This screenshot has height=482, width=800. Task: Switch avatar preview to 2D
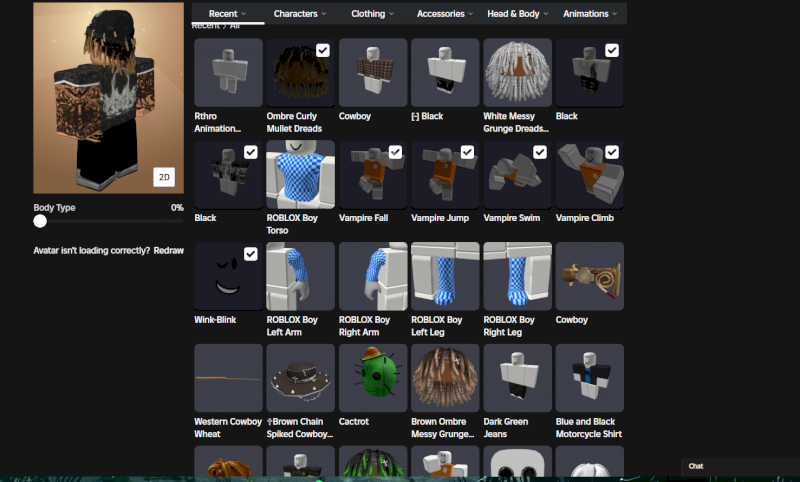(x=164, y=177)
